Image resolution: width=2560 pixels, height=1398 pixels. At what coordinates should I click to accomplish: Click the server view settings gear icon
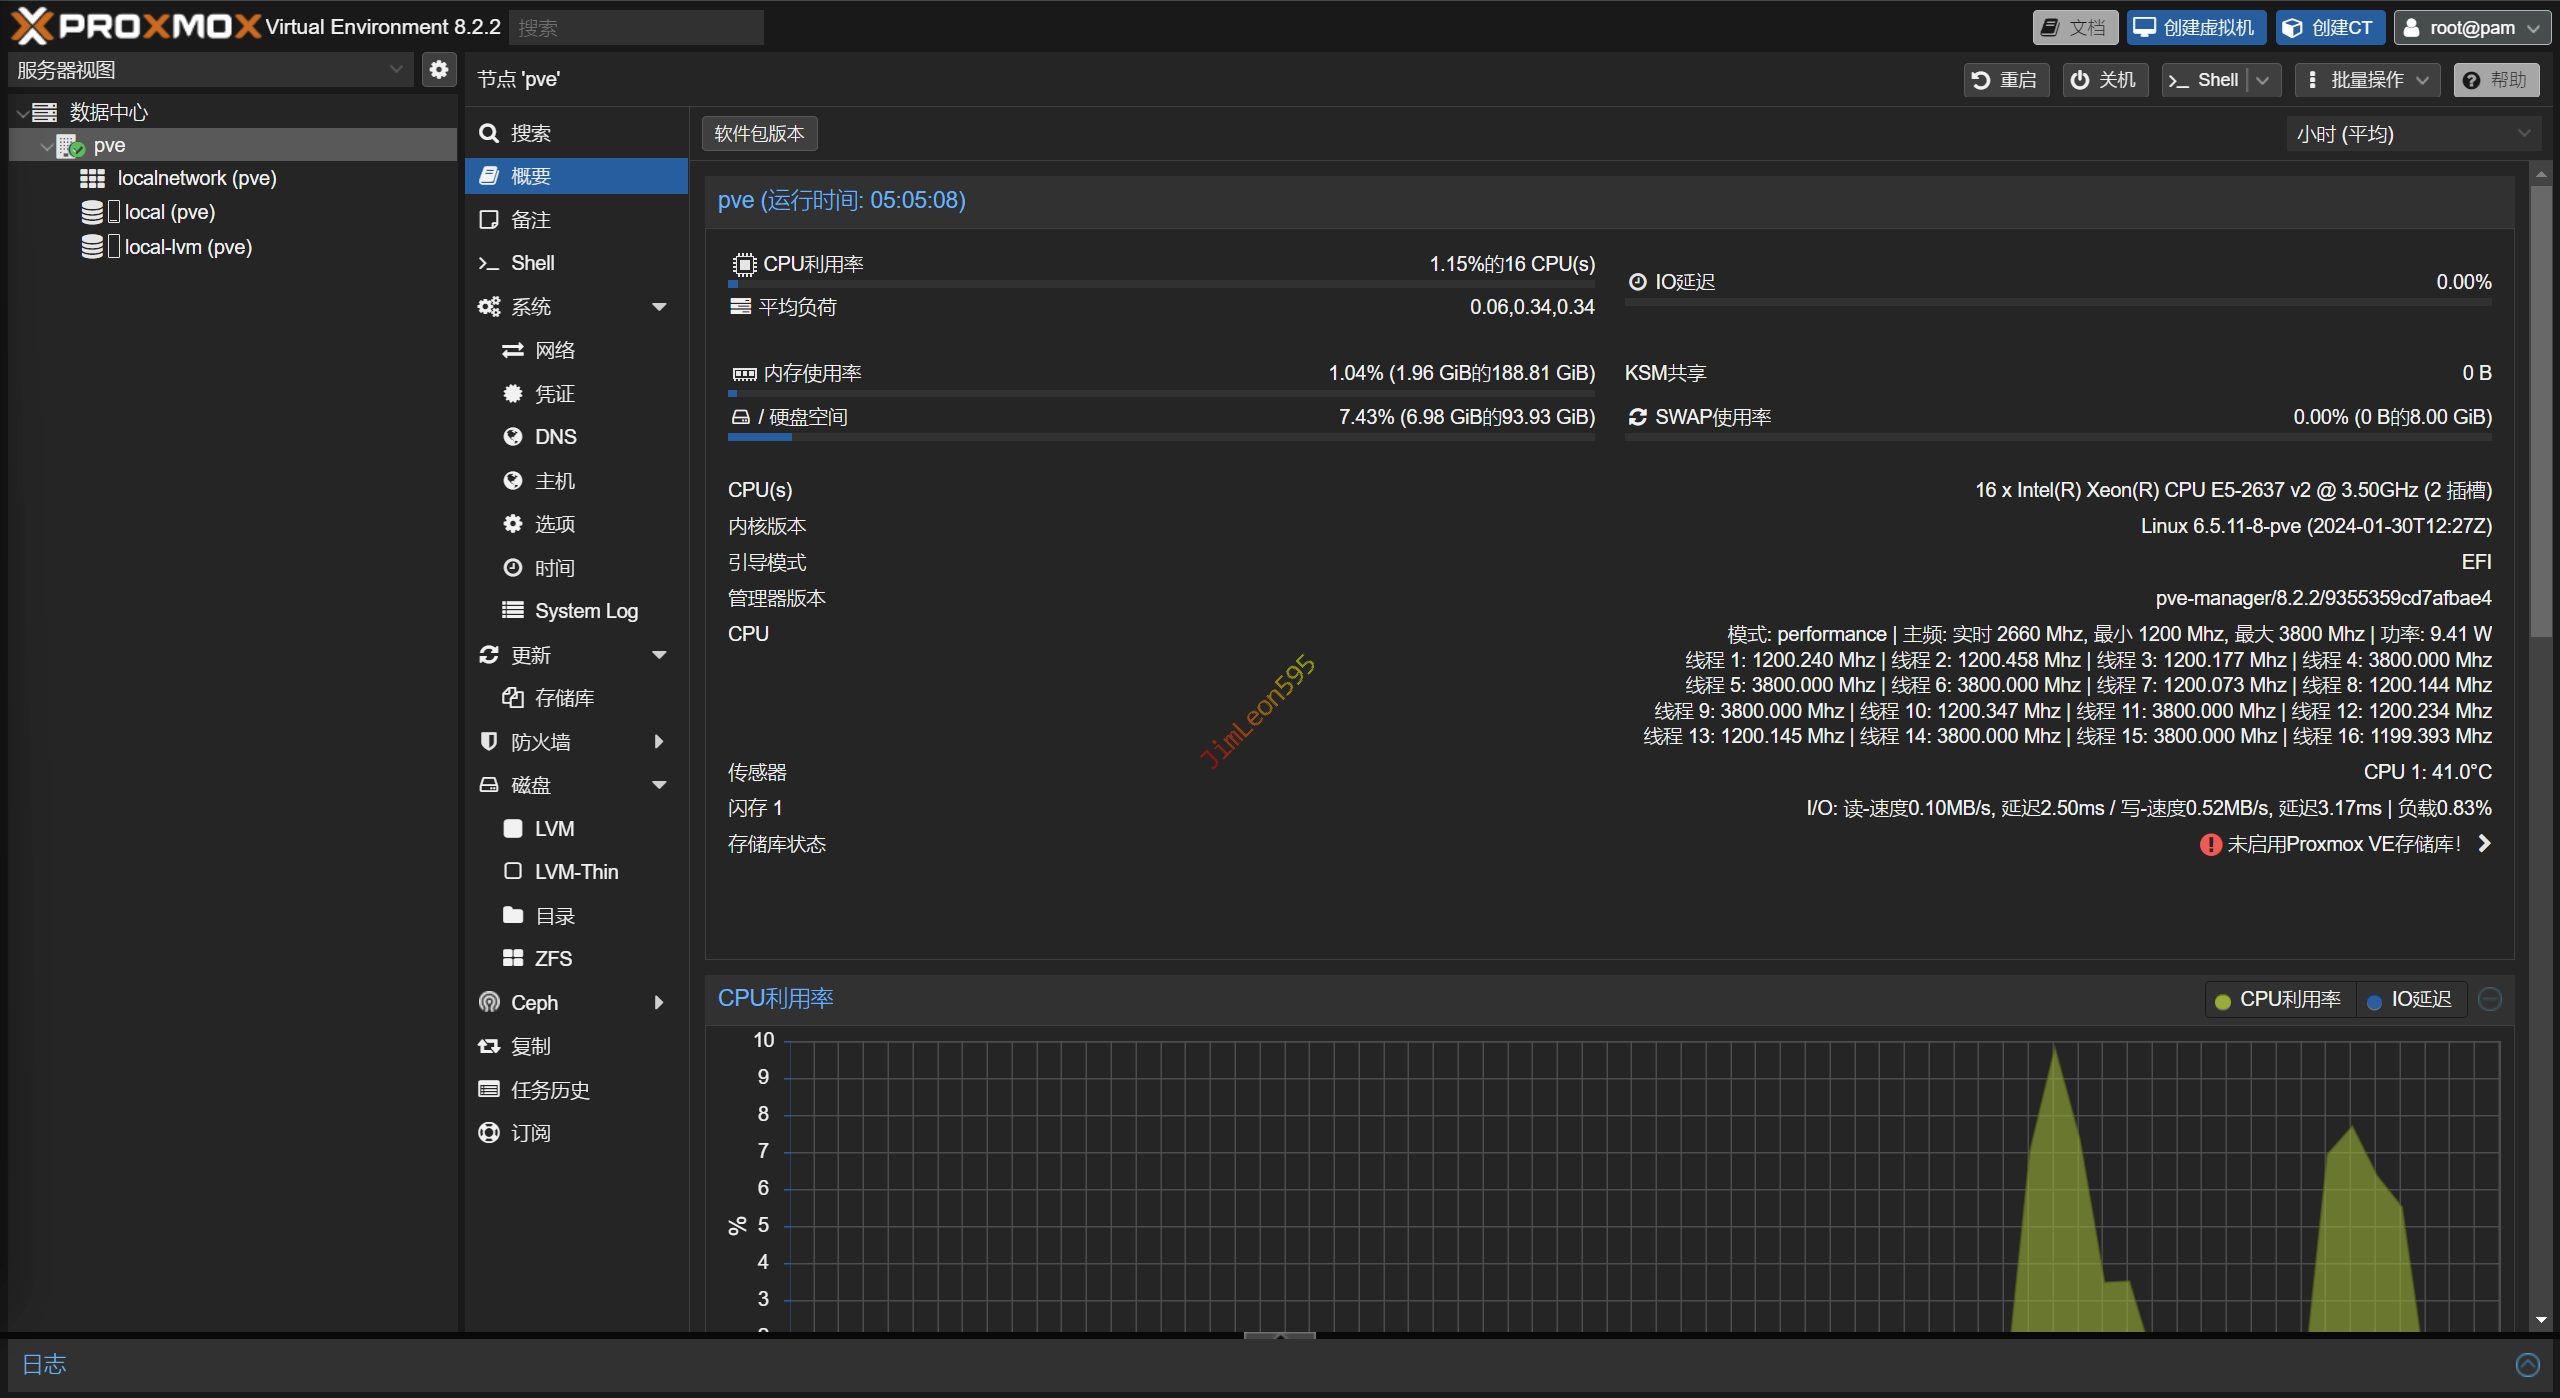[438, 70]
